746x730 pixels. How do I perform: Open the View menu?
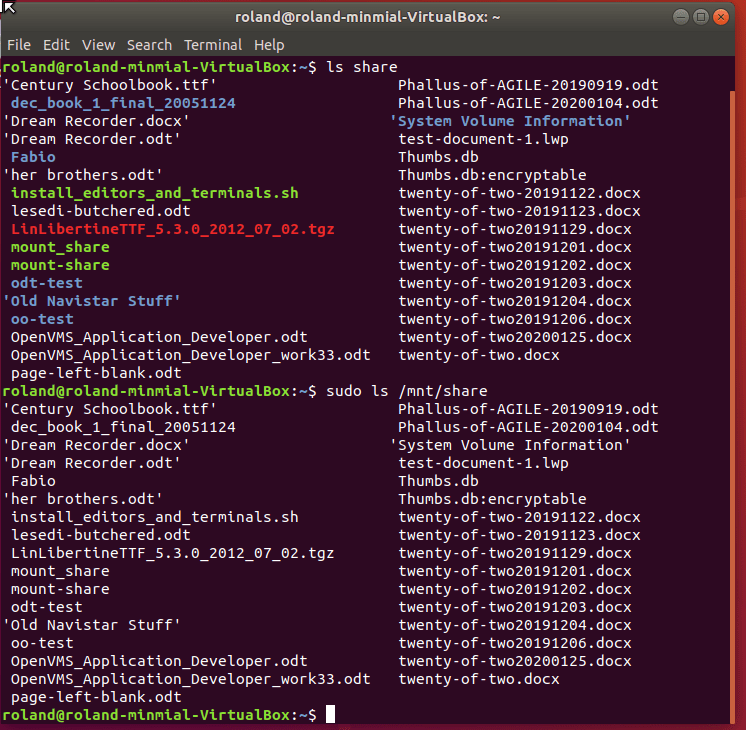98,45
